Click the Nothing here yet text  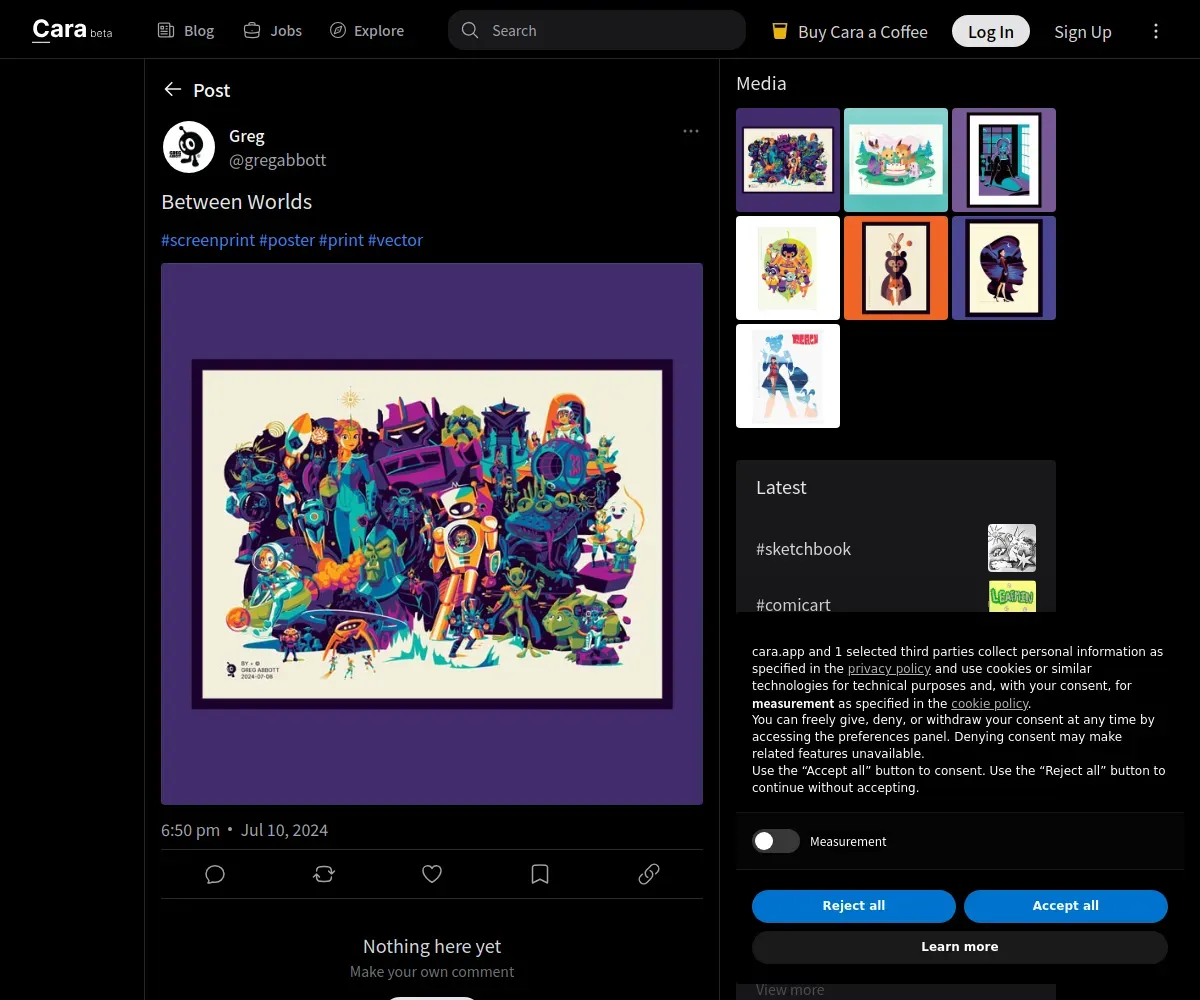tap(432, 946)
